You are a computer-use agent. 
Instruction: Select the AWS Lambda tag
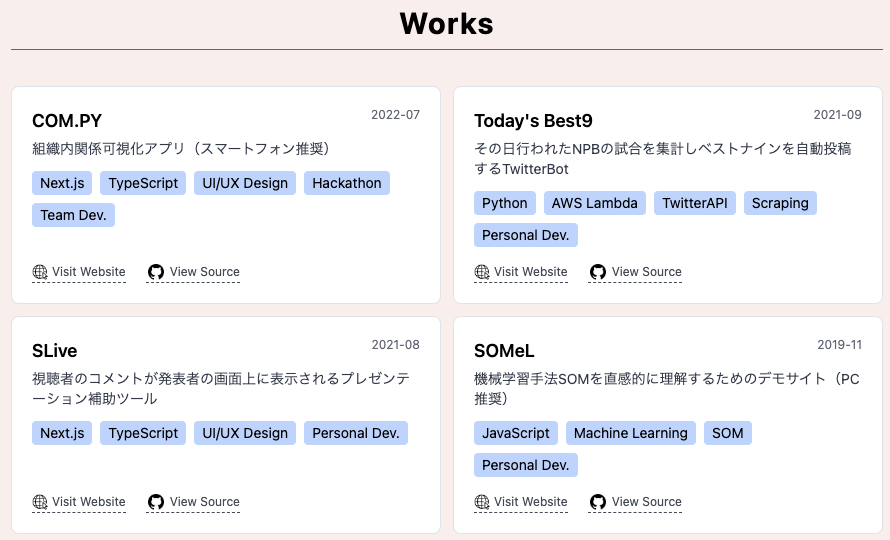(x=595, y=203)
